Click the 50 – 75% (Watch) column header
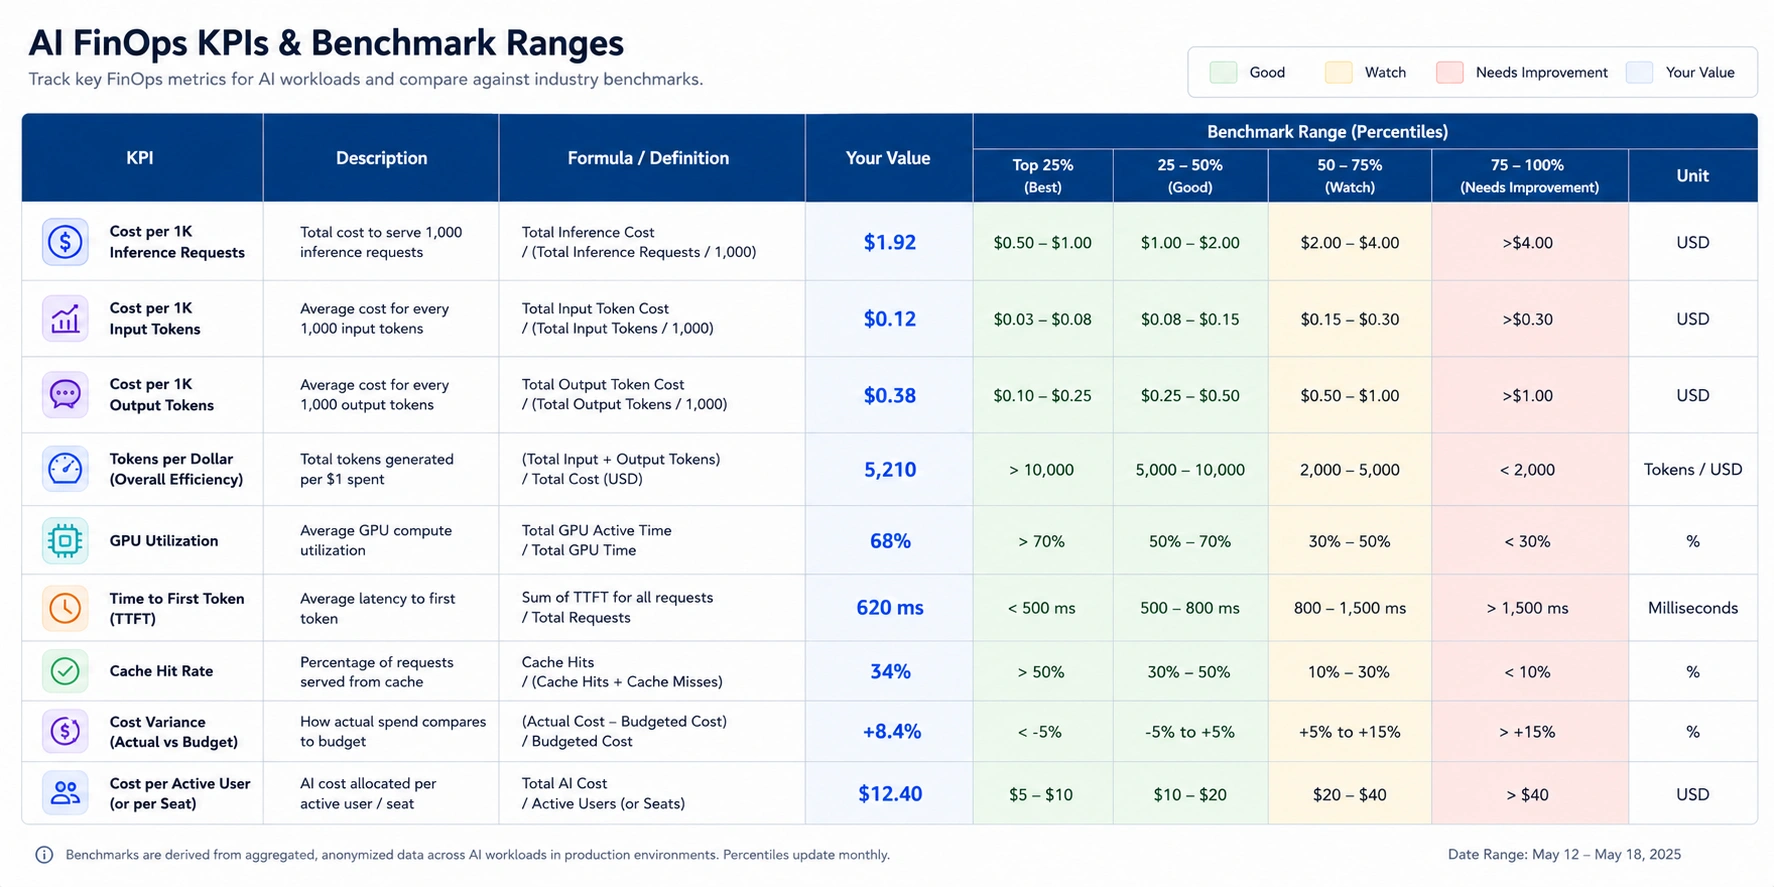Screen dimensions: 1774x887 pos(1349,176)
